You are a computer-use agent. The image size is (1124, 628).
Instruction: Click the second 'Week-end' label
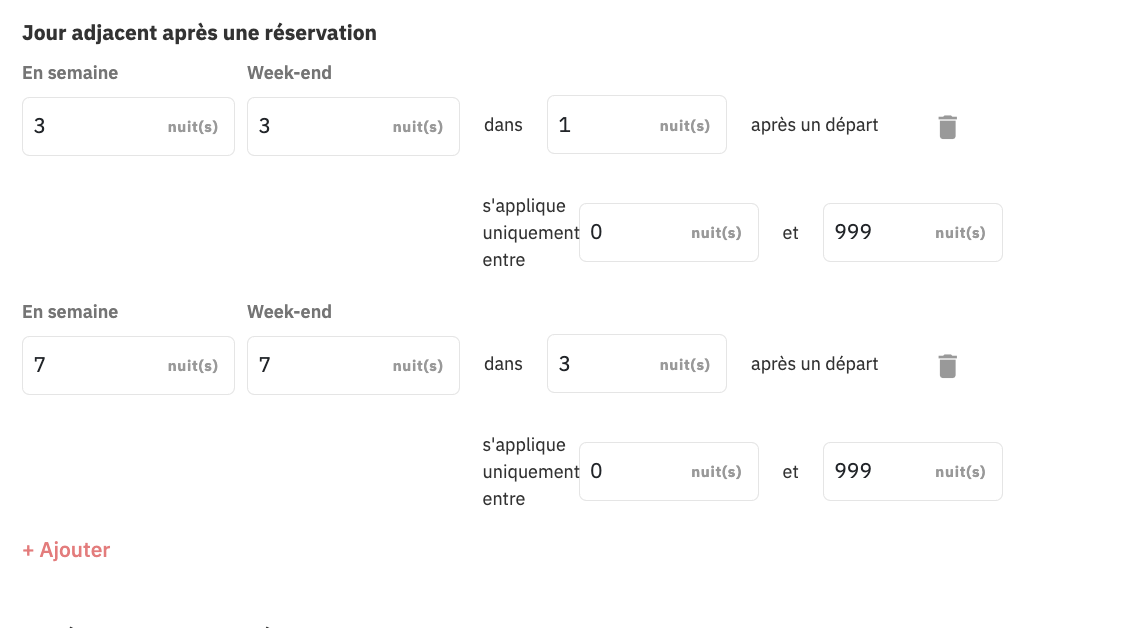coord(290,312)
